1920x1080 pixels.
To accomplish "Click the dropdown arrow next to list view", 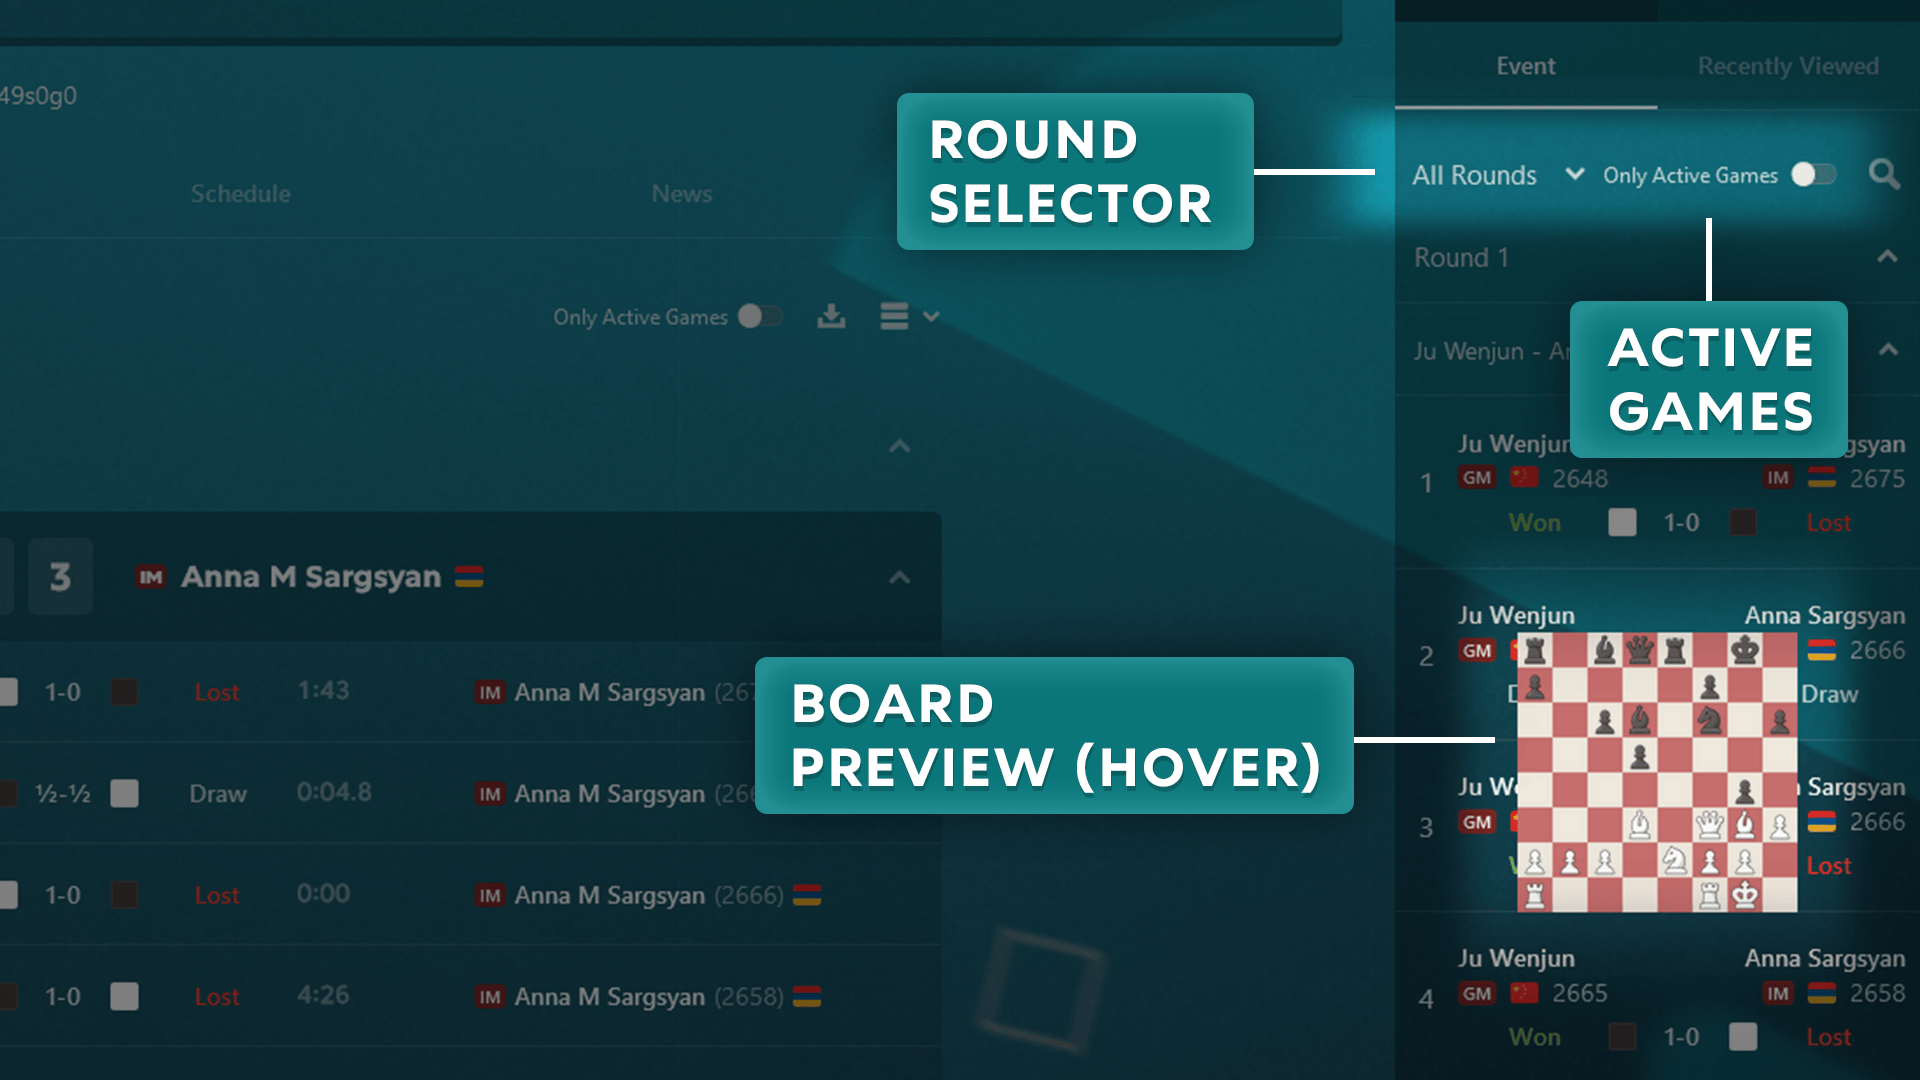I will pos(930,315).
